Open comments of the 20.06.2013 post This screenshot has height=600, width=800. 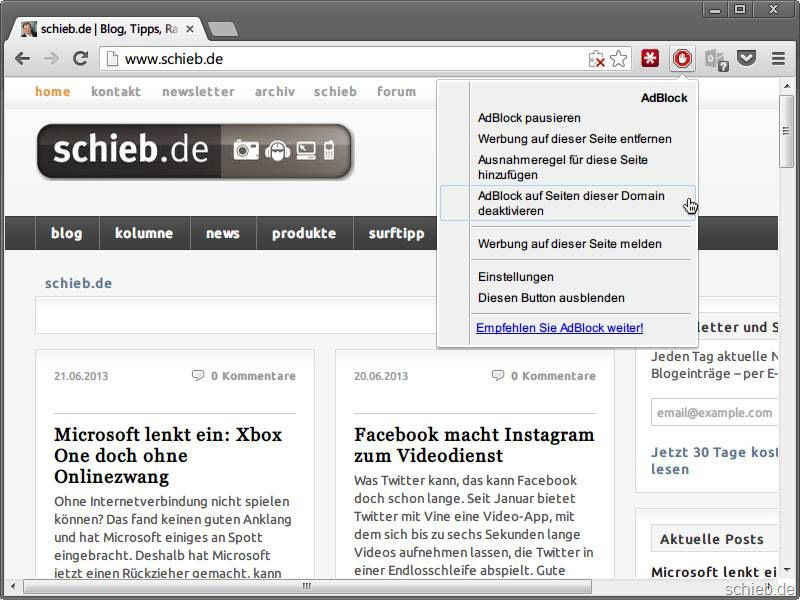(554, 376)
